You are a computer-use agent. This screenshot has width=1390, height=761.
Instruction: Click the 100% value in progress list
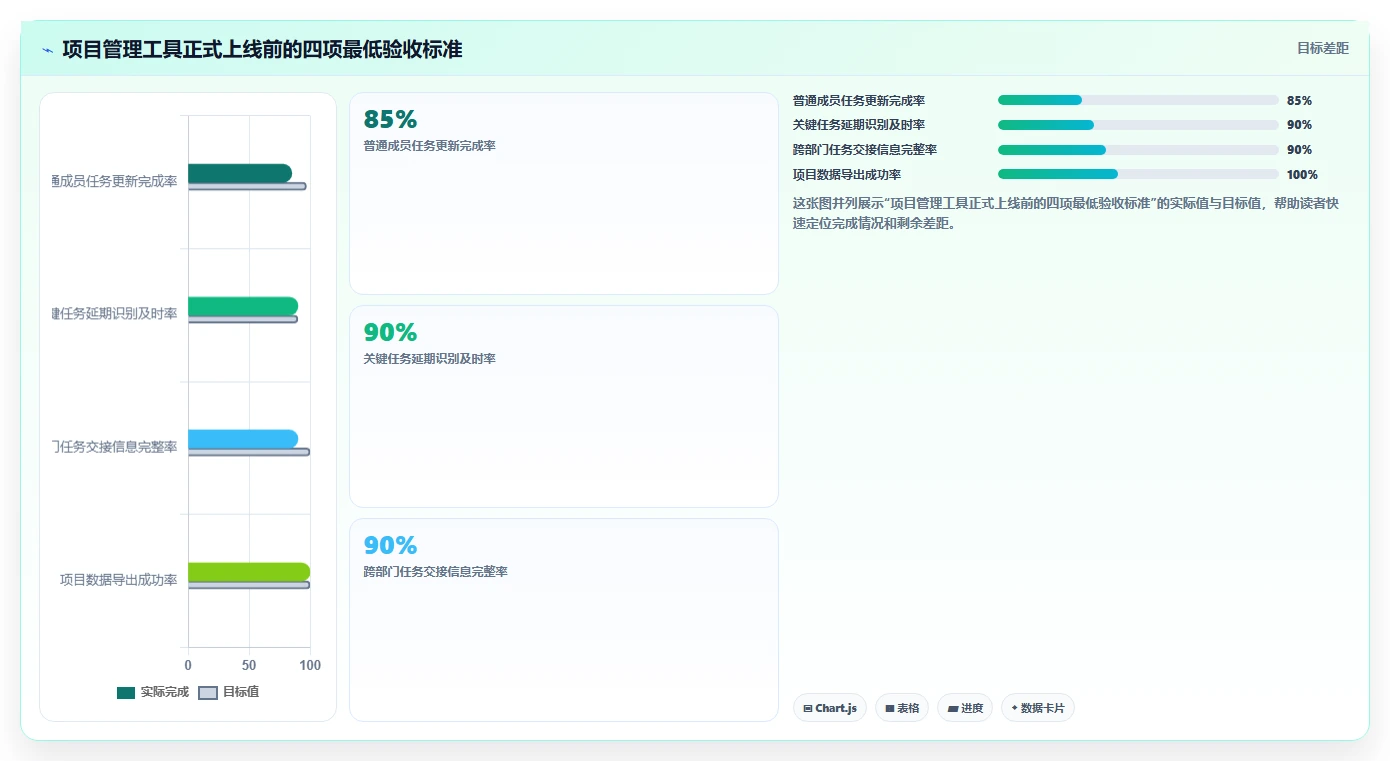[x=1302, y=174]
